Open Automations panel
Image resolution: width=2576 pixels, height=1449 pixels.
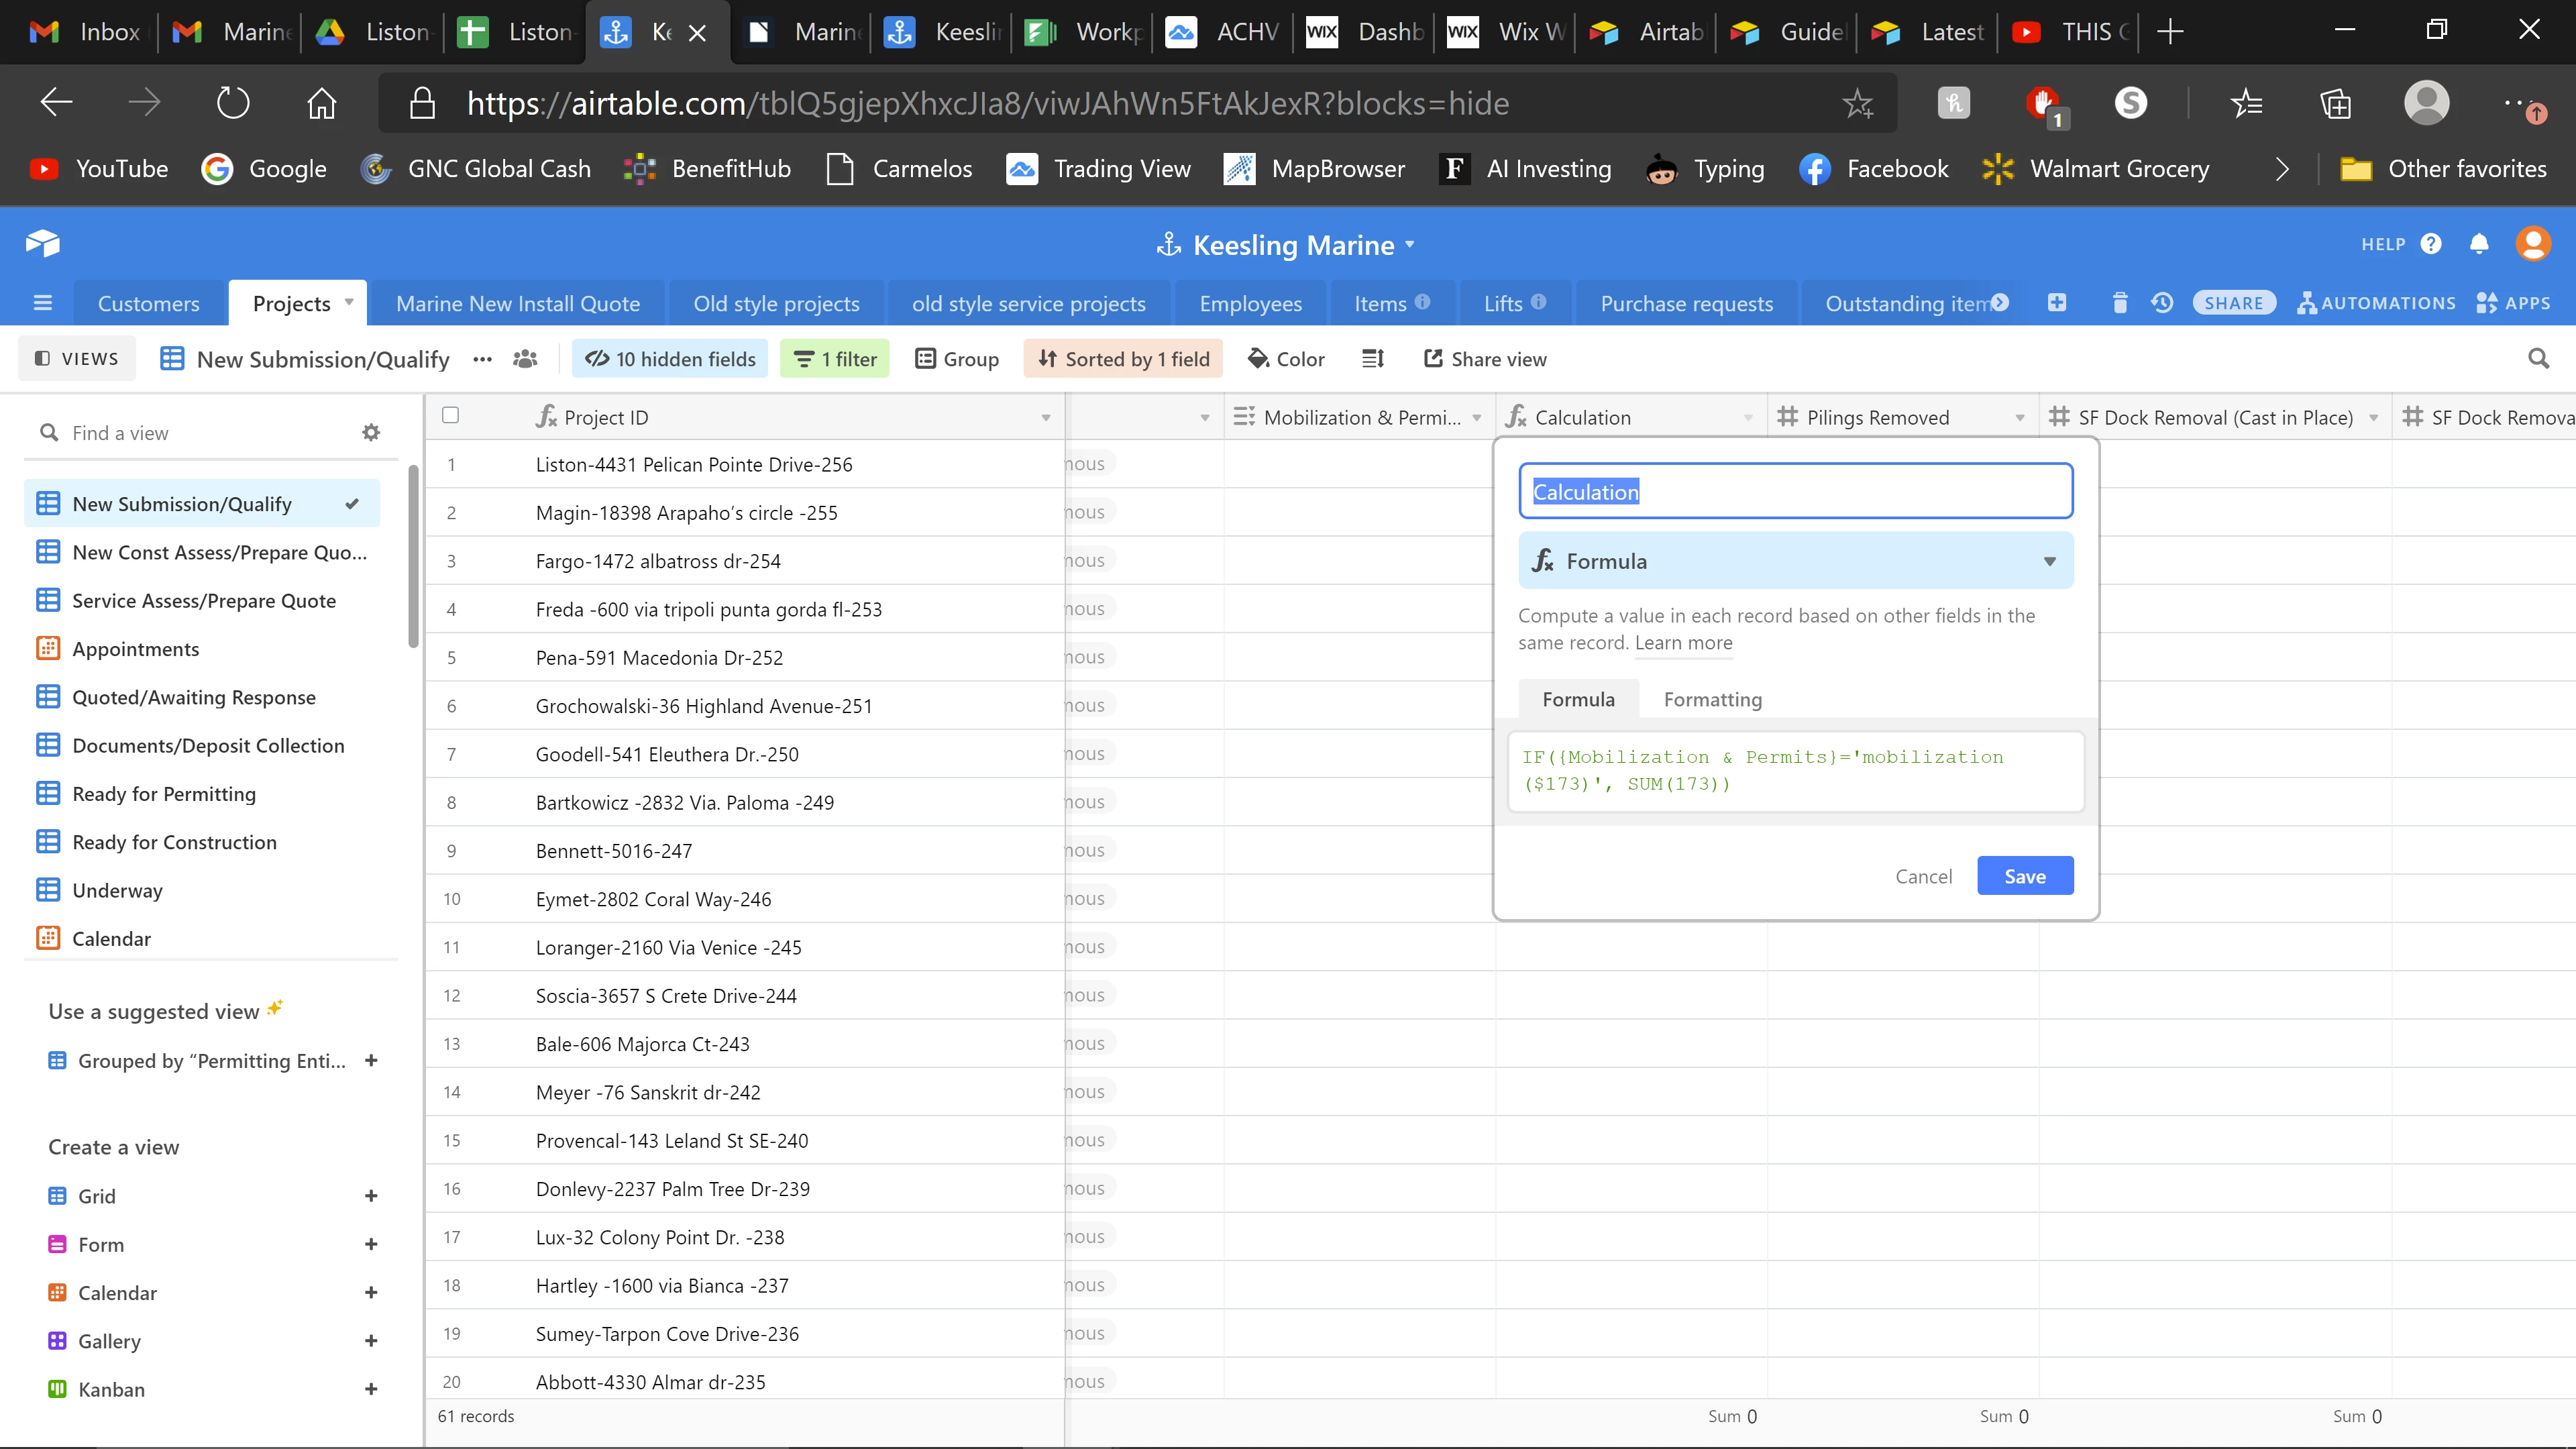[x=2377, y=303]
